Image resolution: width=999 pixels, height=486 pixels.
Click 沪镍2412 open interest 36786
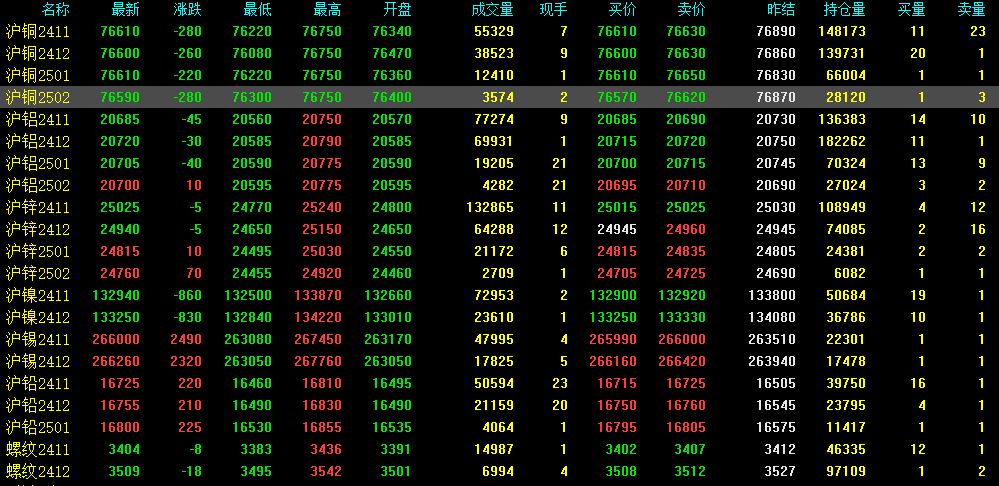click(x=847, y=317)
